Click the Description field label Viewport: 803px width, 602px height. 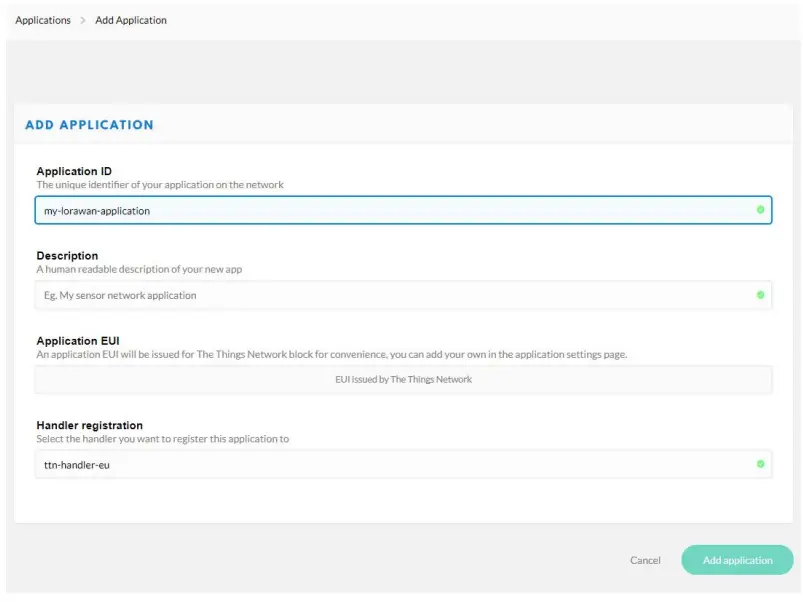[x=67, y=256]
